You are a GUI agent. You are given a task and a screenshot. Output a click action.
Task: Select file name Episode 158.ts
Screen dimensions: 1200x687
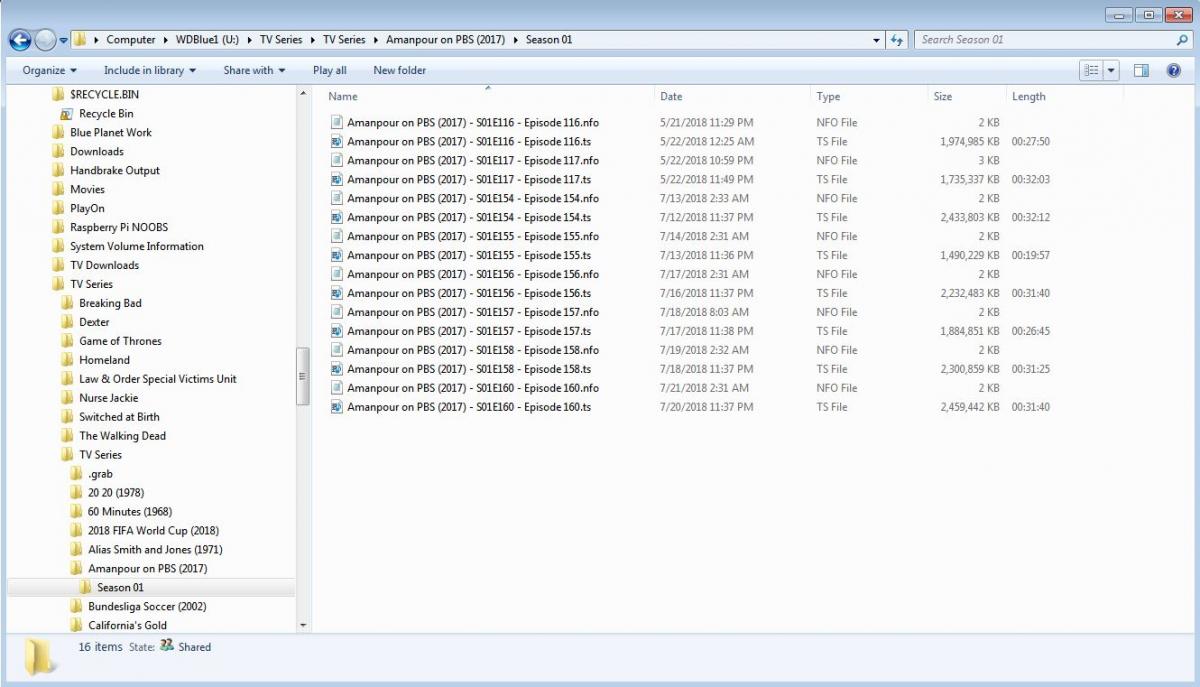(469, 369)
